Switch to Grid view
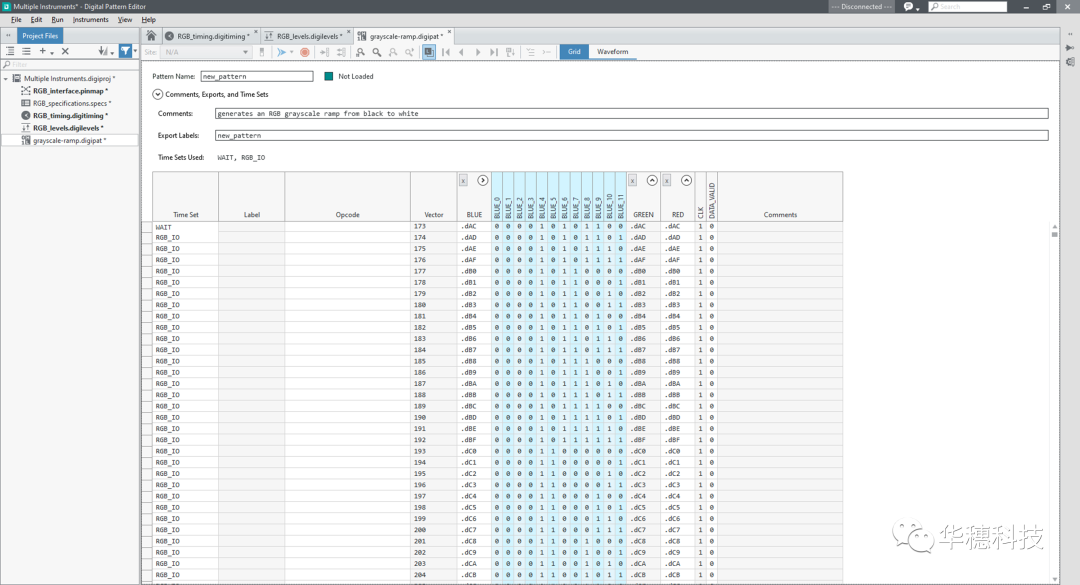The height and width of the screenshot is (585, 1080). click(x=574, y=52)
